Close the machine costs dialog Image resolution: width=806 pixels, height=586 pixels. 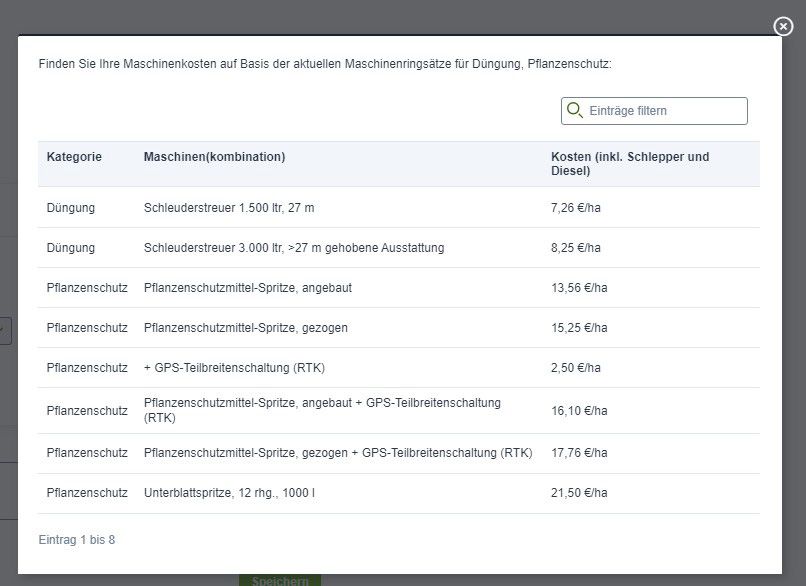coord(783,26)
